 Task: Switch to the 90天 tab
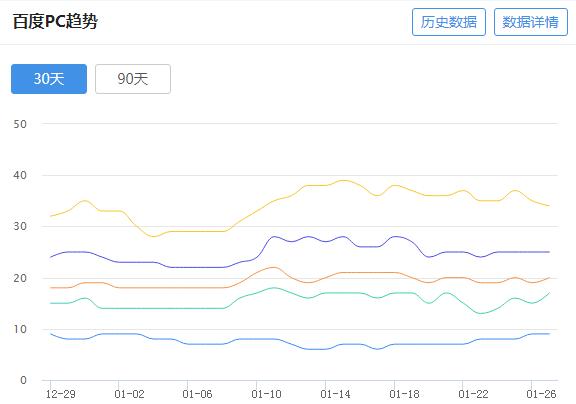[133, 79]
